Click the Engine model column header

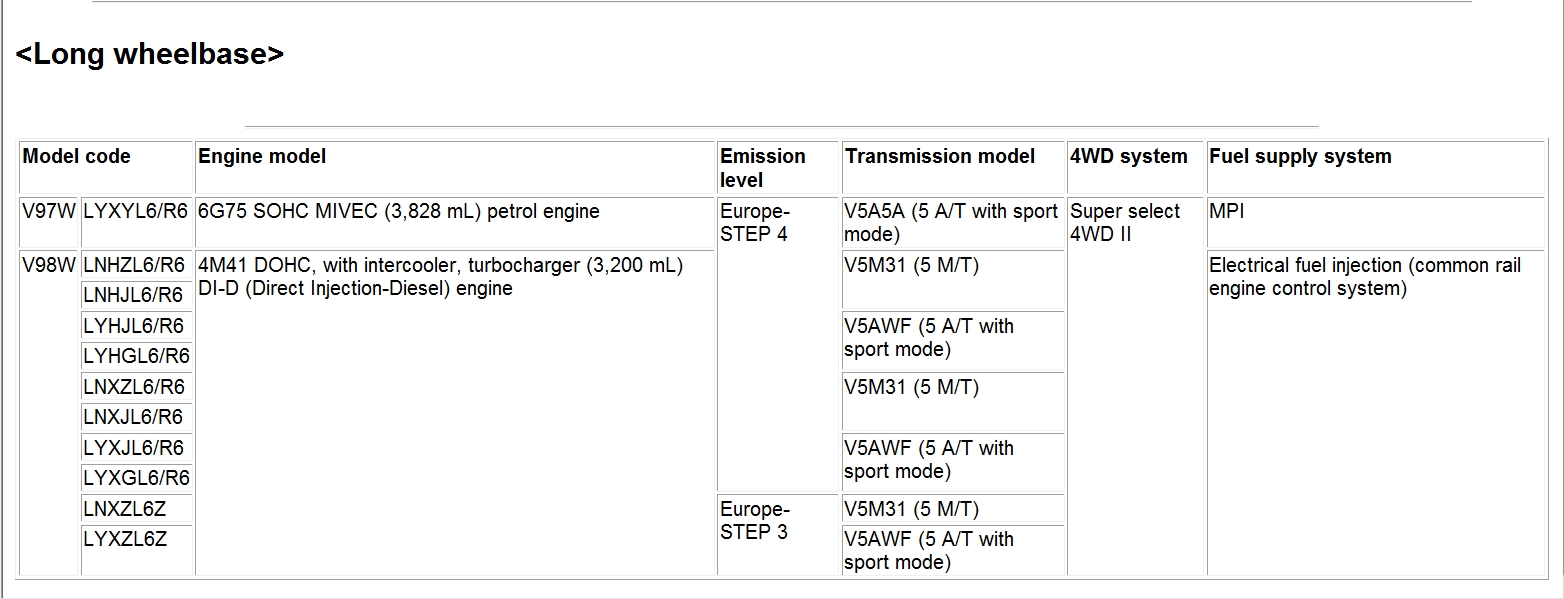click(262, 157)
